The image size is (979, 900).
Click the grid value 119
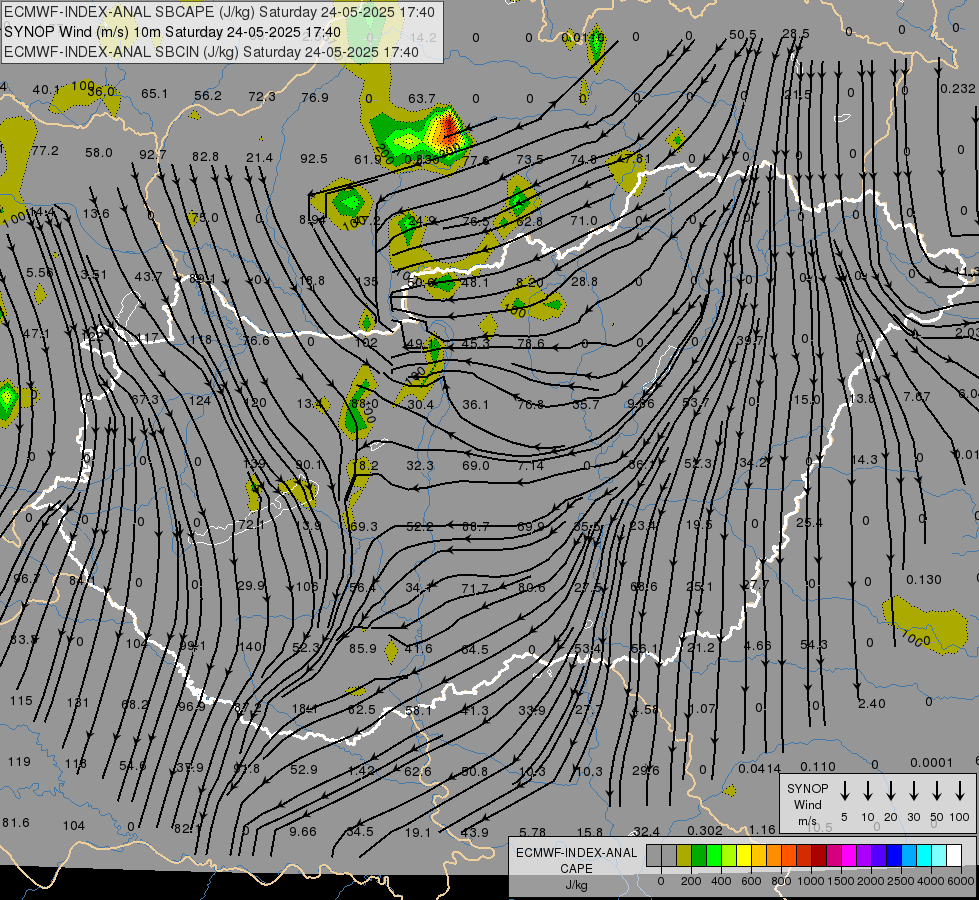click(x=19, y=761)
